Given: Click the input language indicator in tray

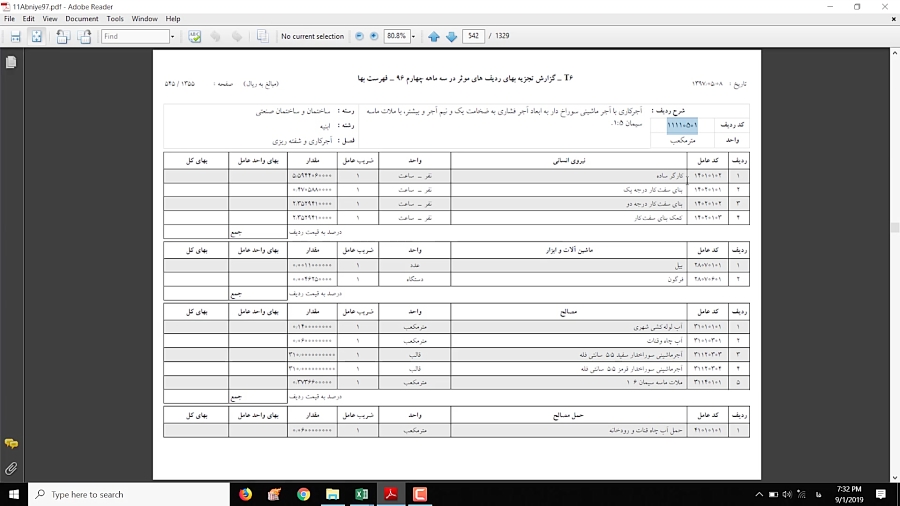Looking at the screenshot, I should click(x=818, y=494).
